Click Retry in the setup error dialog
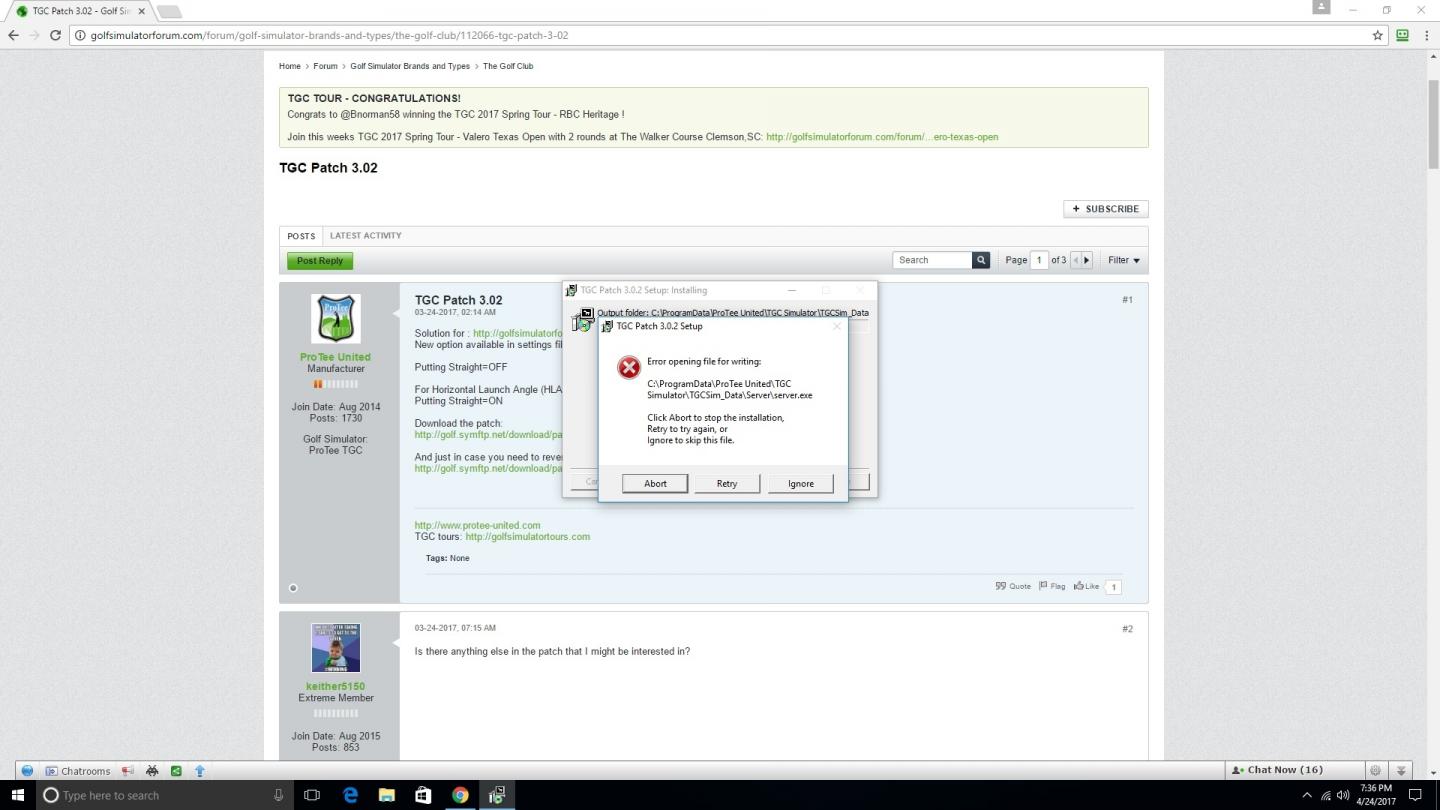Image resolution: width=1440 pixels, height=810 pixels. 727,483
